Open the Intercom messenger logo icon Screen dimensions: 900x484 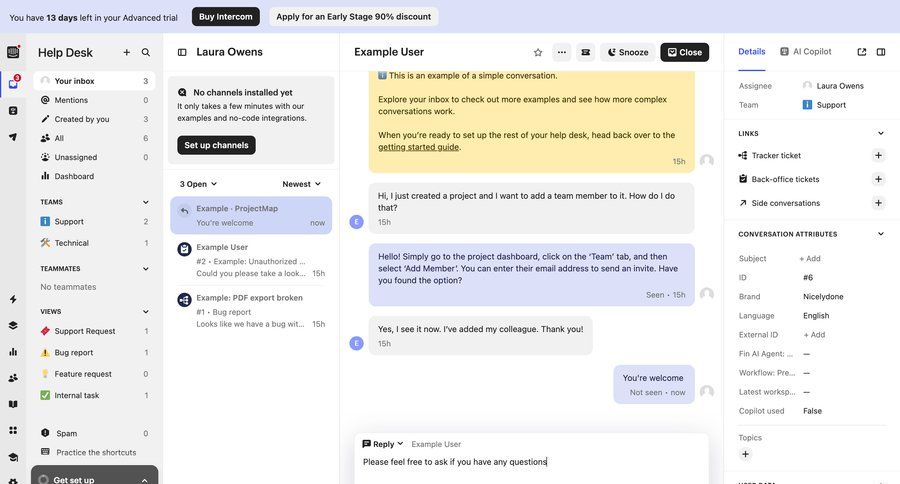pos(13,52)
